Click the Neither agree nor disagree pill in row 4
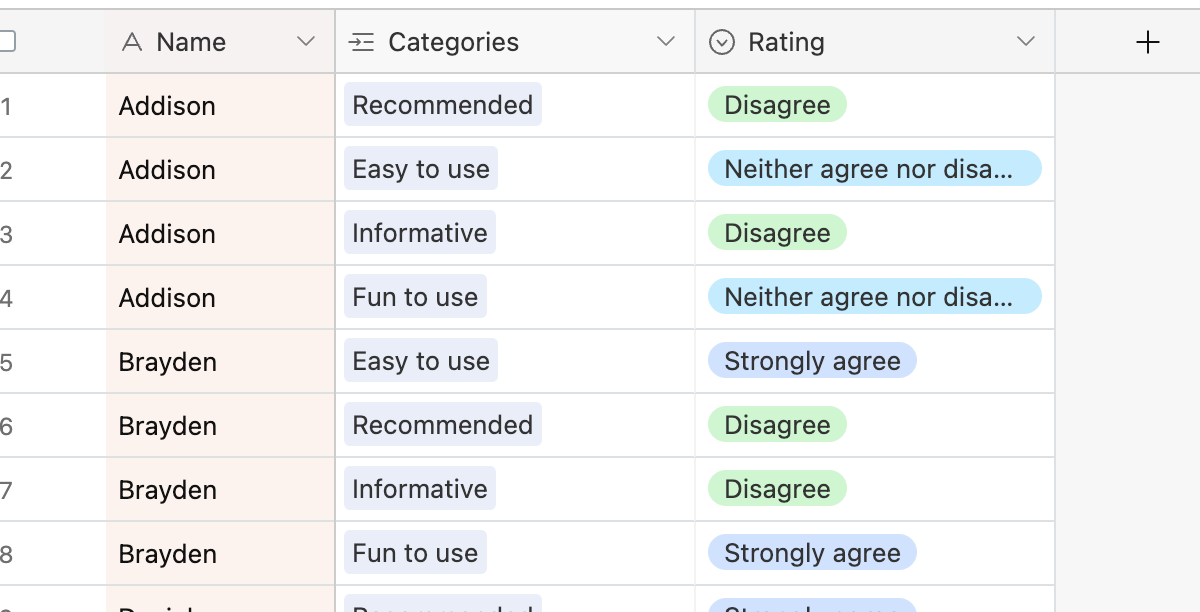Image resolution: width=1200 pixels, height=612 pixels. pos(874,297)
